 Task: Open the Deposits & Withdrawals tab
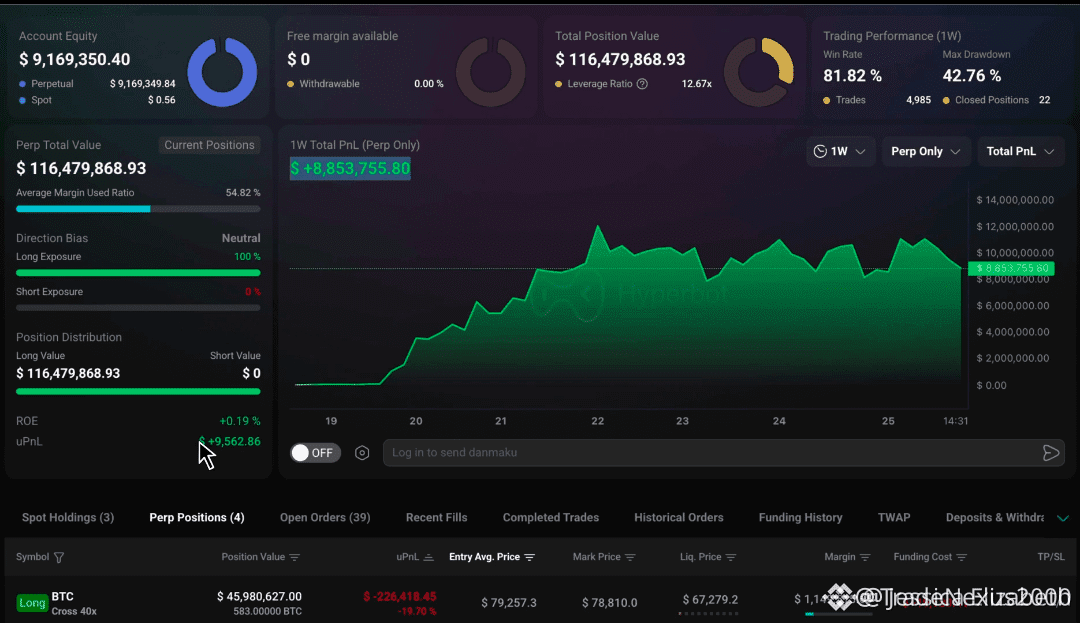coord(995,518)
